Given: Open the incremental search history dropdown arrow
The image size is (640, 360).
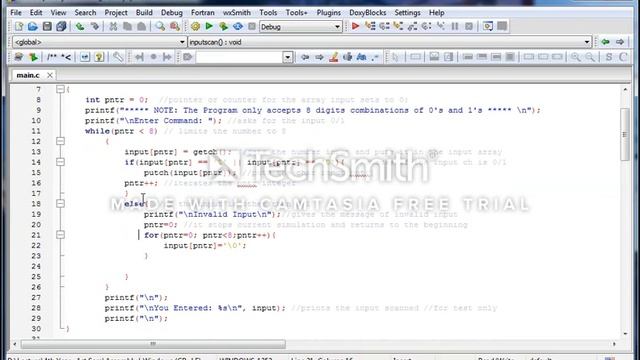Looking at the screenshot, I should pos(288,57).
